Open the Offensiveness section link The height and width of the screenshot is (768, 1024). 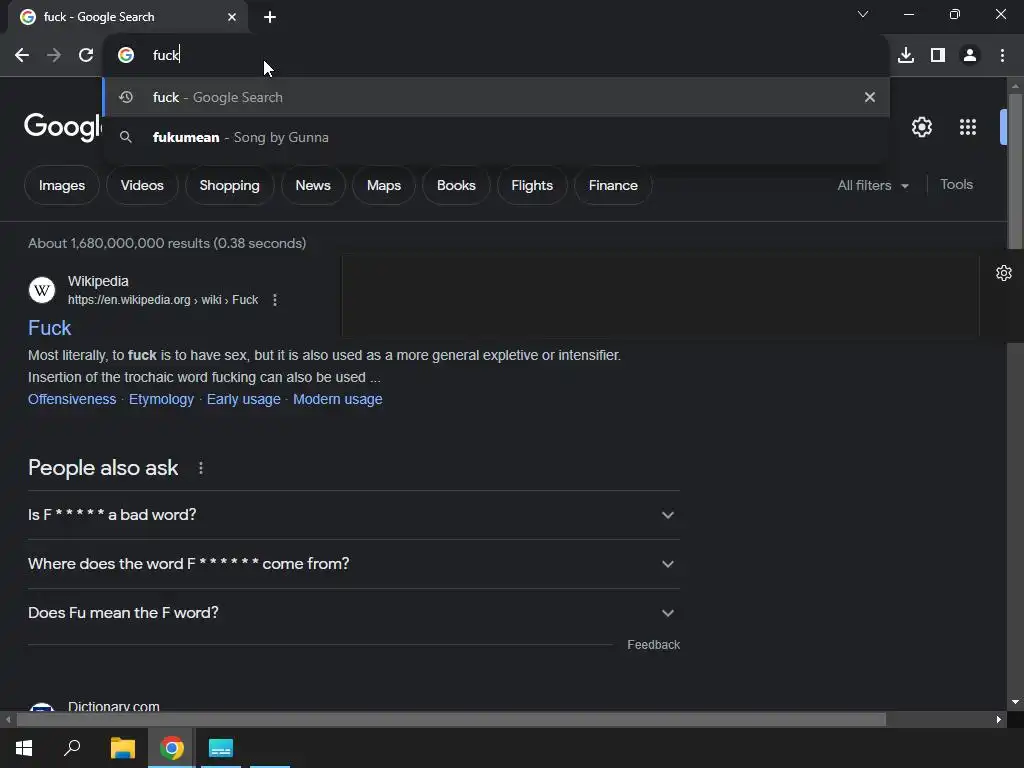click(72, 399)
